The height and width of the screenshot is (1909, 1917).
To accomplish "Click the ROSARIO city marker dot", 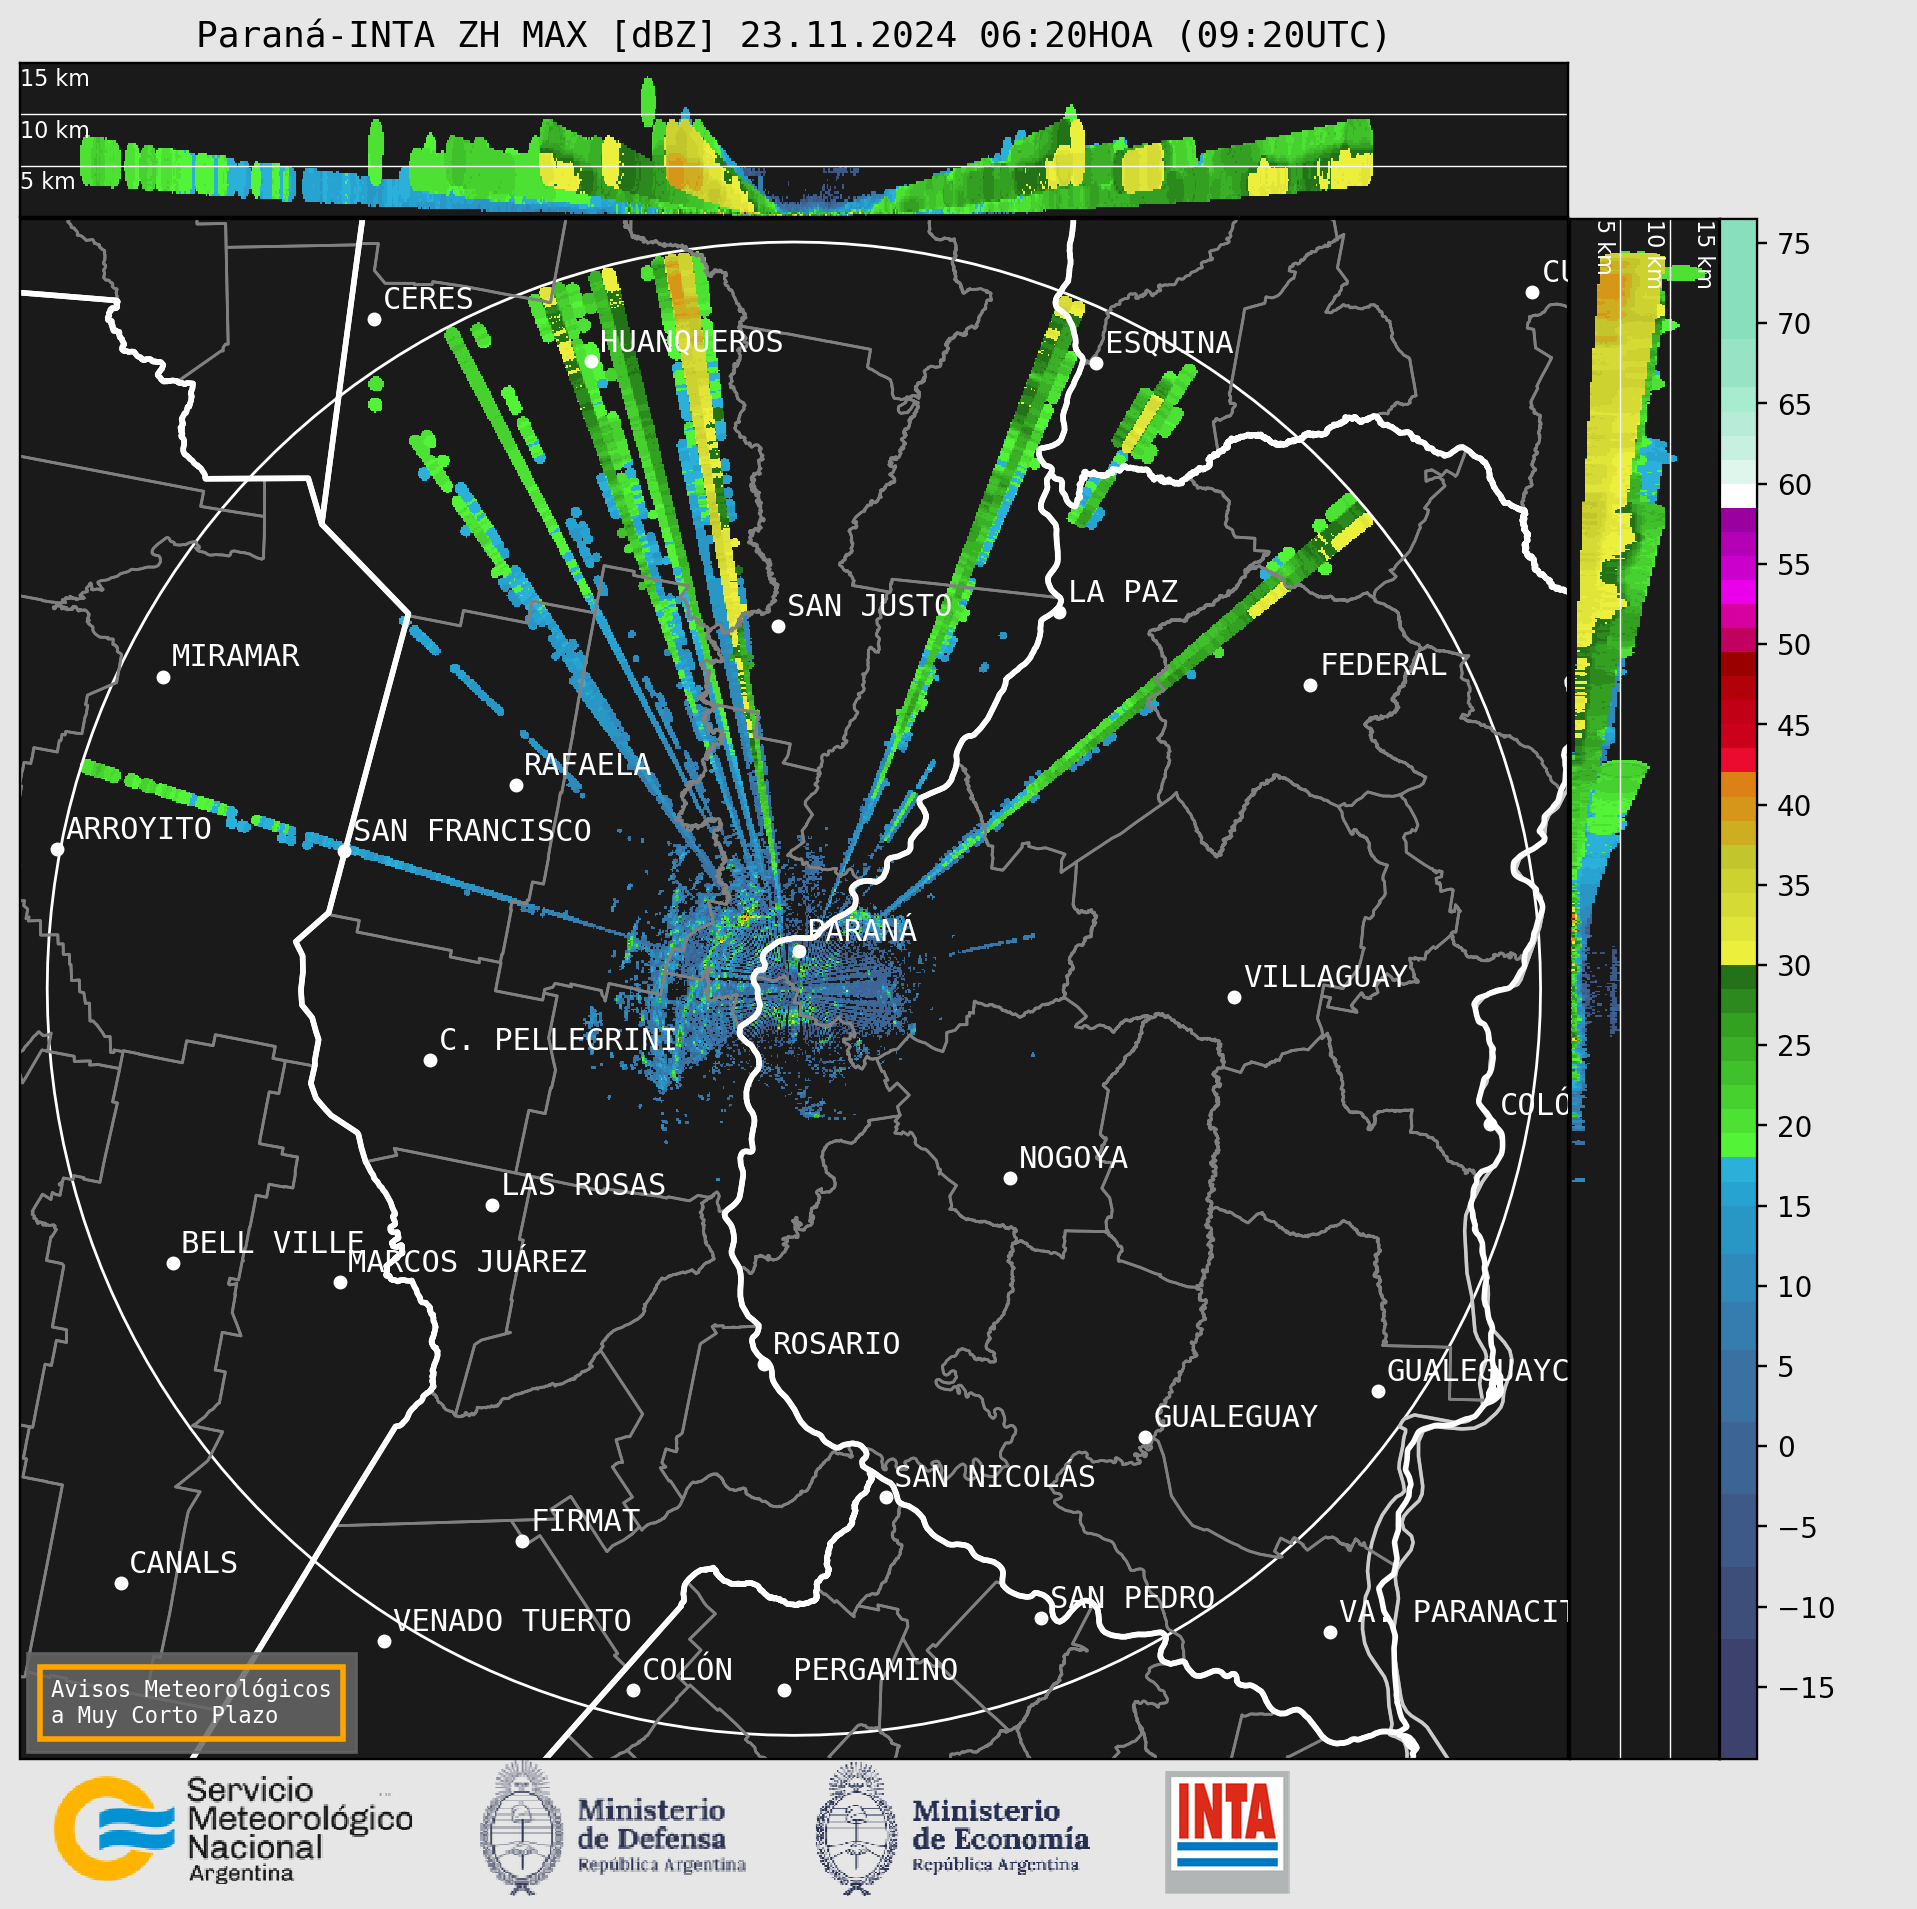I will point(764,1364).
